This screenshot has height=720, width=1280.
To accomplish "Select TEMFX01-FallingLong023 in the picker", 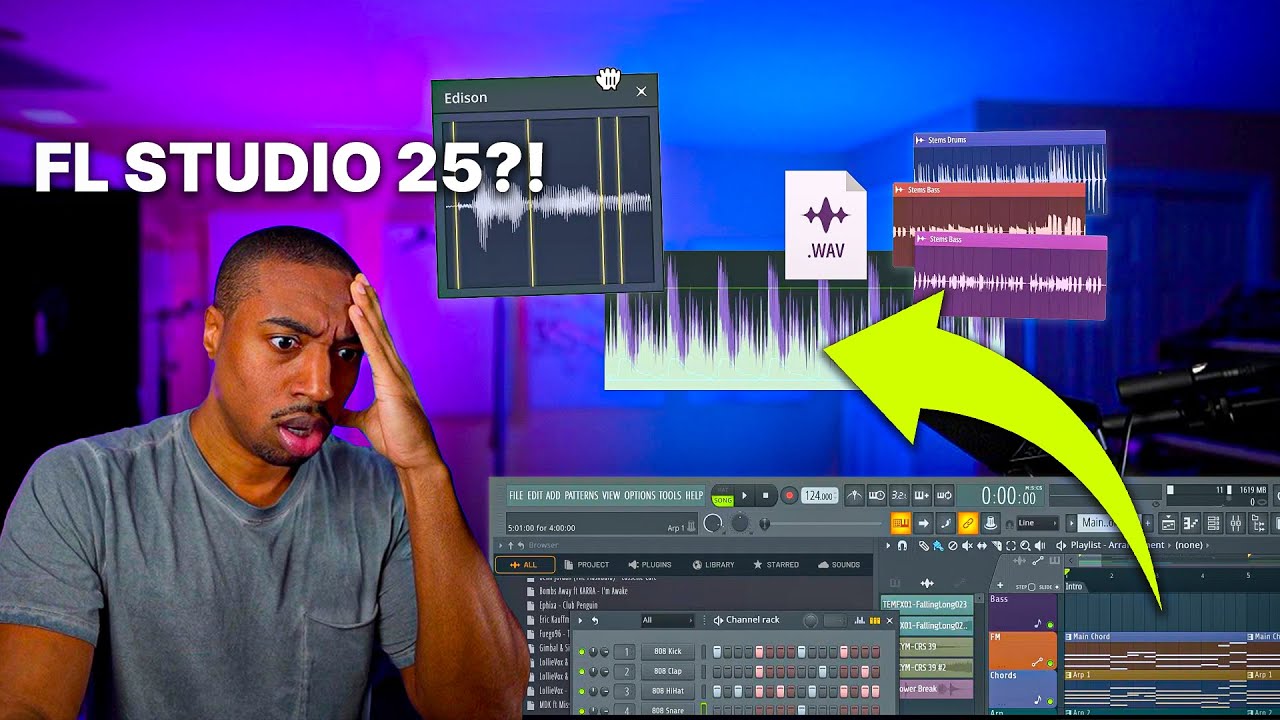I will pos(926,604).
